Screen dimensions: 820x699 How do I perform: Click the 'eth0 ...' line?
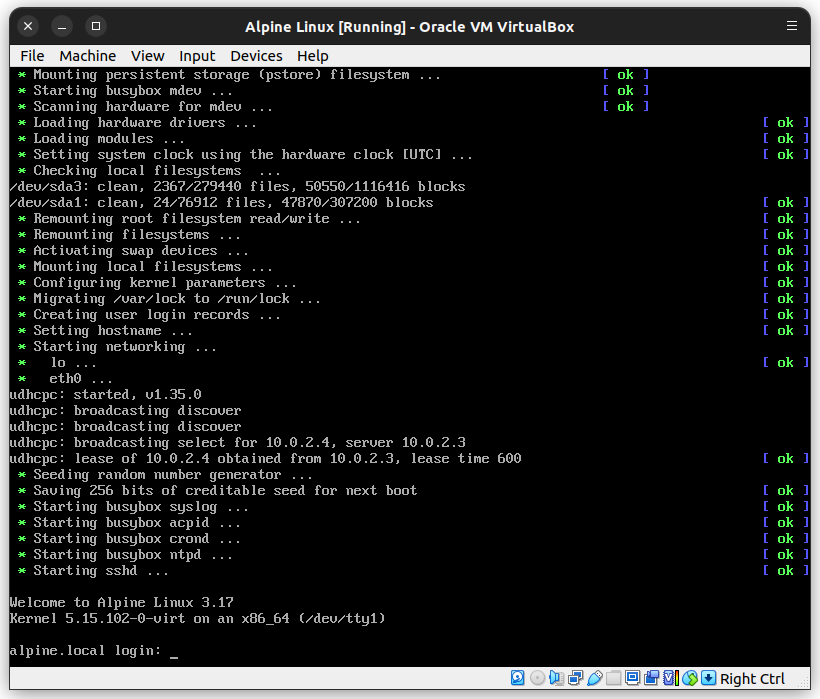point(65,379)
